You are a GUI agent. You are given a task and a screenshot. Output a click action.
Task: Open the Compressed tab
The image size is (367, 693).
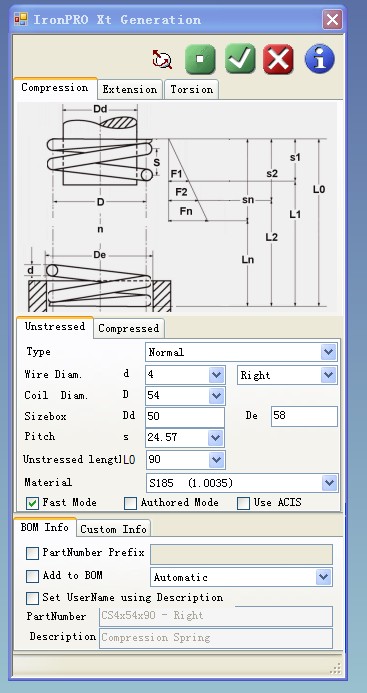point(129,328)
